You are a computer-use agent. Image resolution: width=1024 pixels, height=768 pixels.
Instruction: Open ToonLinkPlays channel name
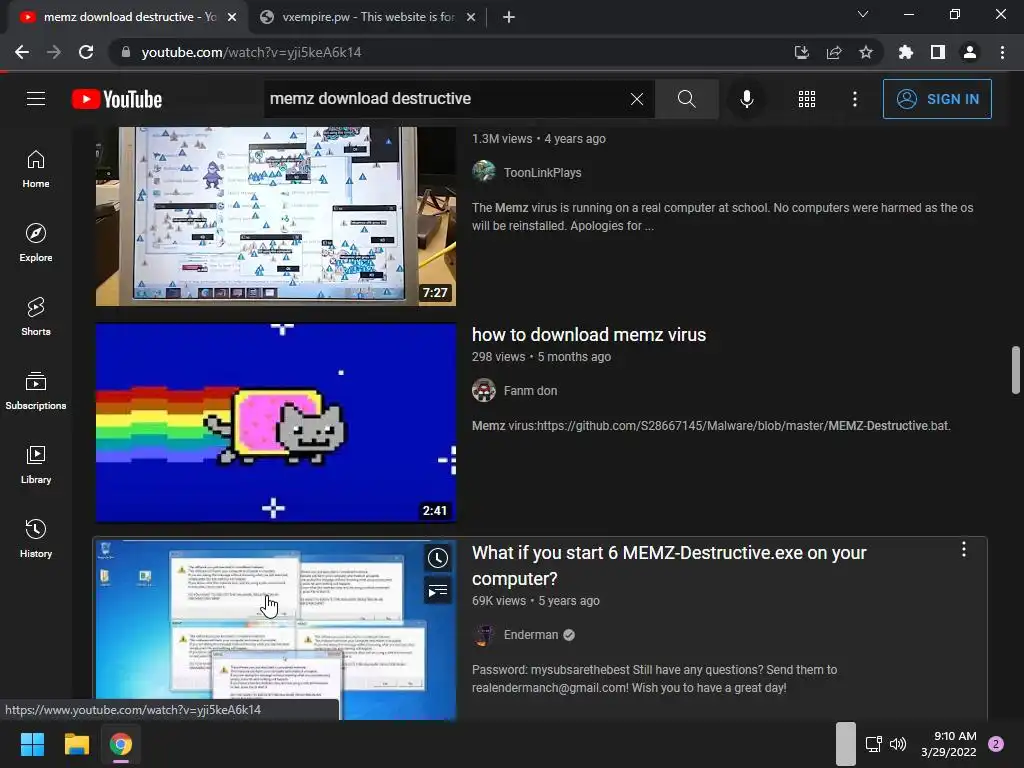[542, 172]
